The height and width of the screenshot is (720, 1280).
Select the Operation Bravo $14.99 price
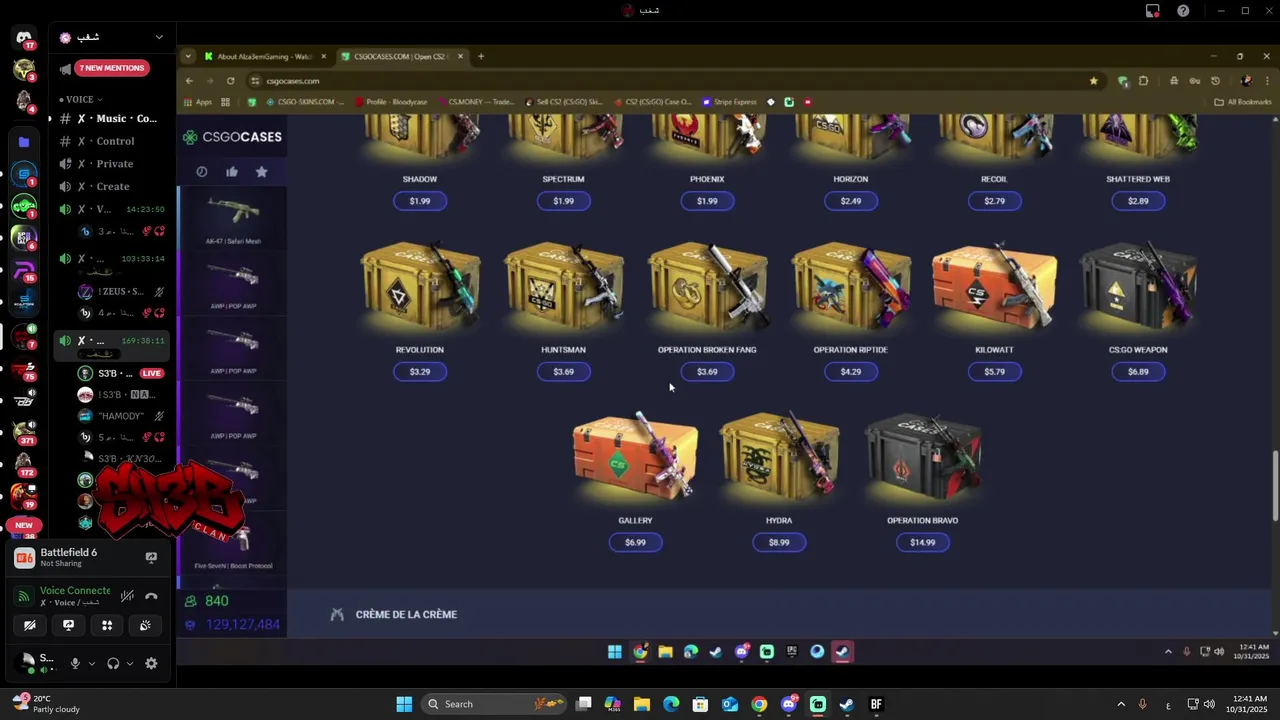click(x=922, y=543)
